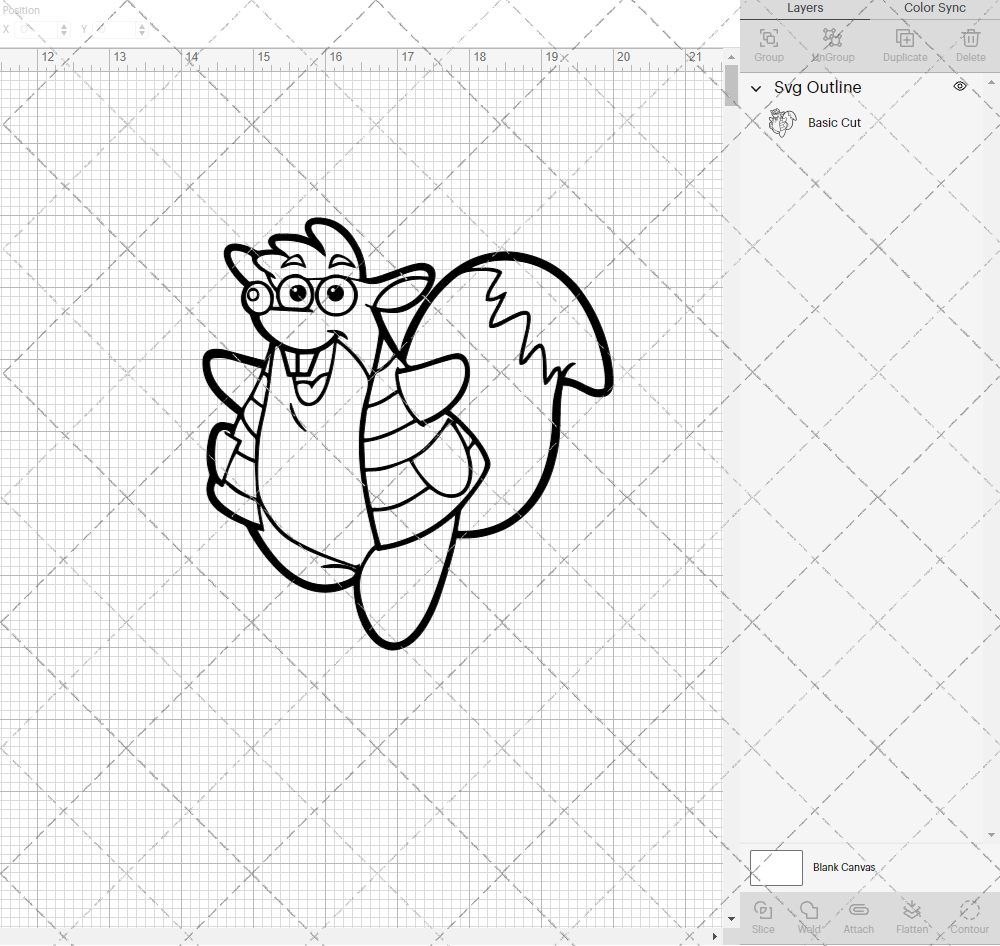Screen dimensions: 1000x946
Task: Click the Duplicate icon
Action: [904, 38]
